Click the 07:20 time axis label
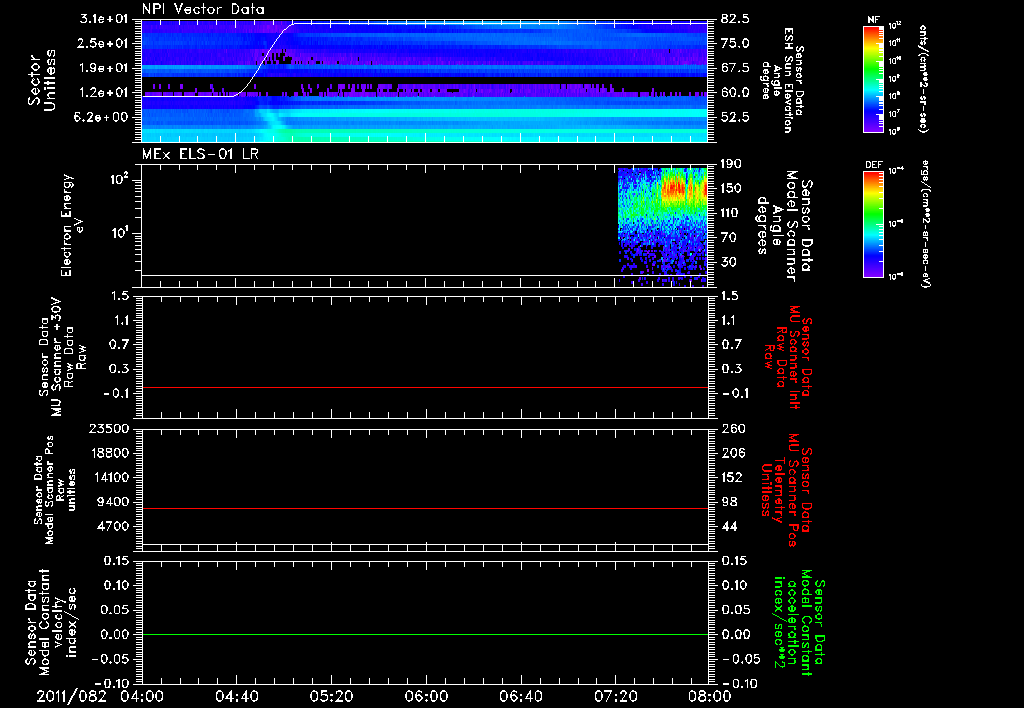The image size is (1024, 708). (617, 695)
